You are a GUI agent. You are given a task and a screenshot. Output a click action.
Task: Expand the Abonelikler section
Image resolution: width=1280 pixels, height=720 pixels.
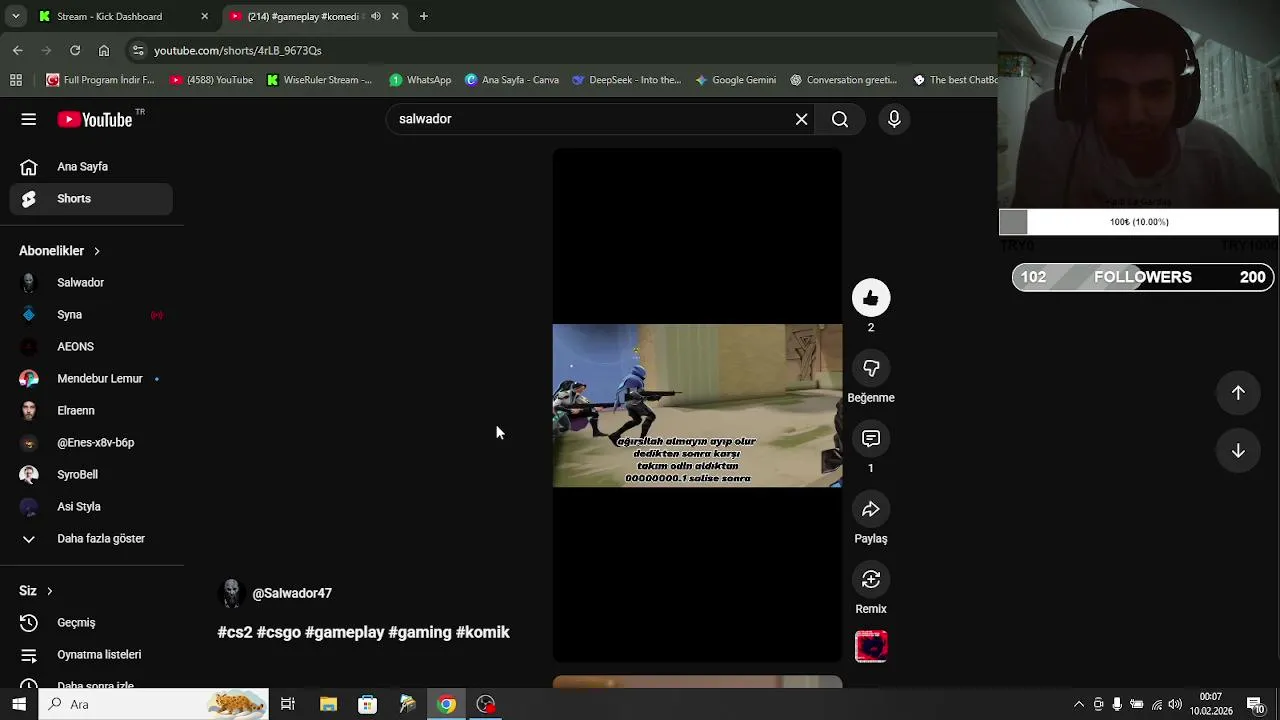[x=60, y=251]
